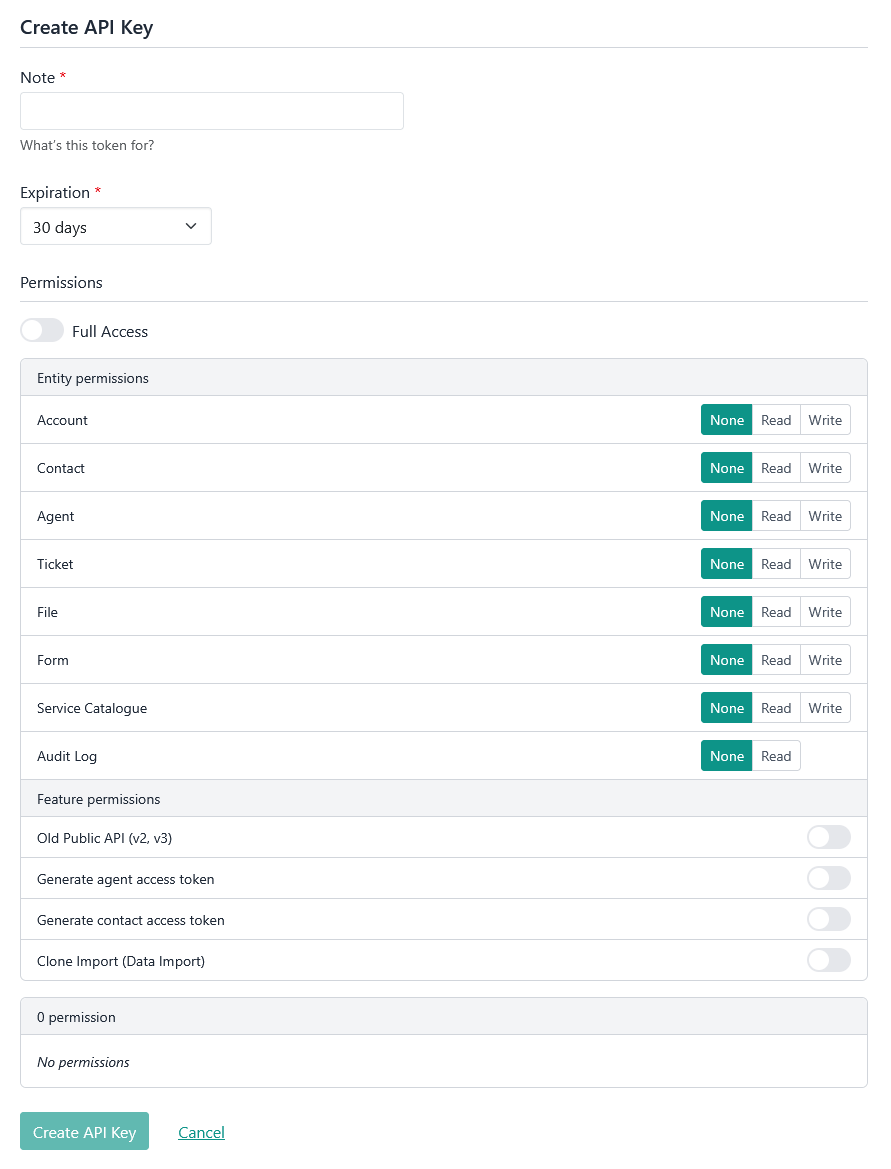The image size is (891, 1169).
Task: Set Account permission to Read
Action: pos(776,420)
